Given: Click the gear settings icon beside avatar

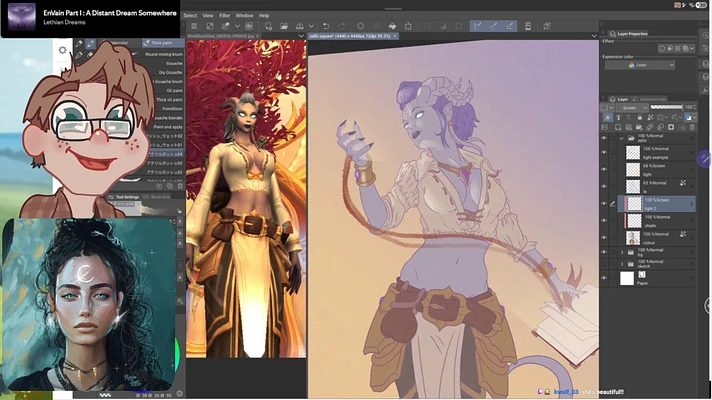Looking at the screenshot, I should [63, 50].
